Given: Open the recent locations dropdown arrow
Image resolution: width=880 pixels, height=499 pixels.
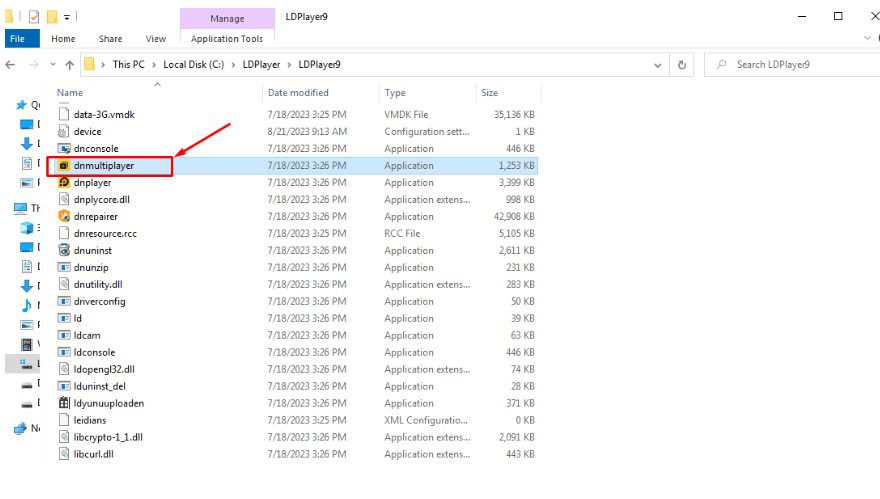Looking at the screenshot, I should click(53, 65).
